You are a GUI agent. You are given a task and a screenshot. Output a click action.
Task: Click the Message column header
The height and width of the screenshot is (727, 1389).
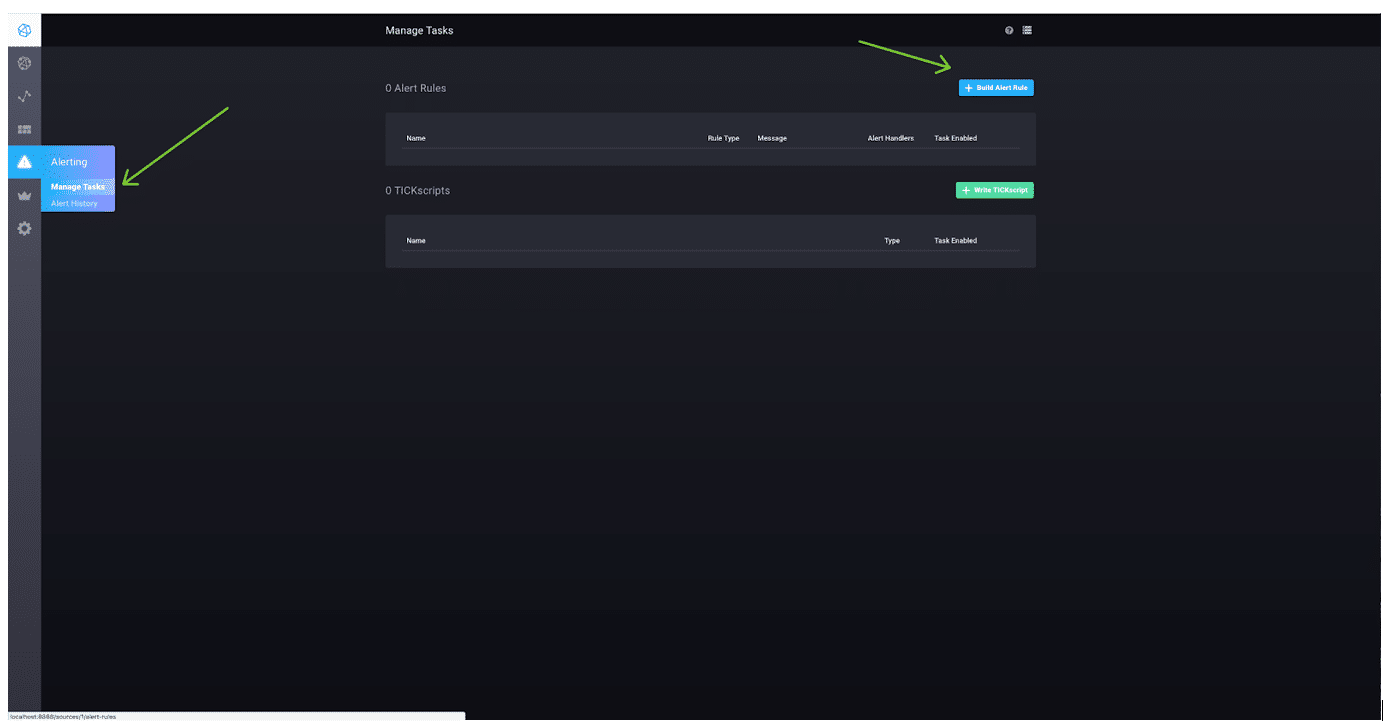tap(772, 138)
